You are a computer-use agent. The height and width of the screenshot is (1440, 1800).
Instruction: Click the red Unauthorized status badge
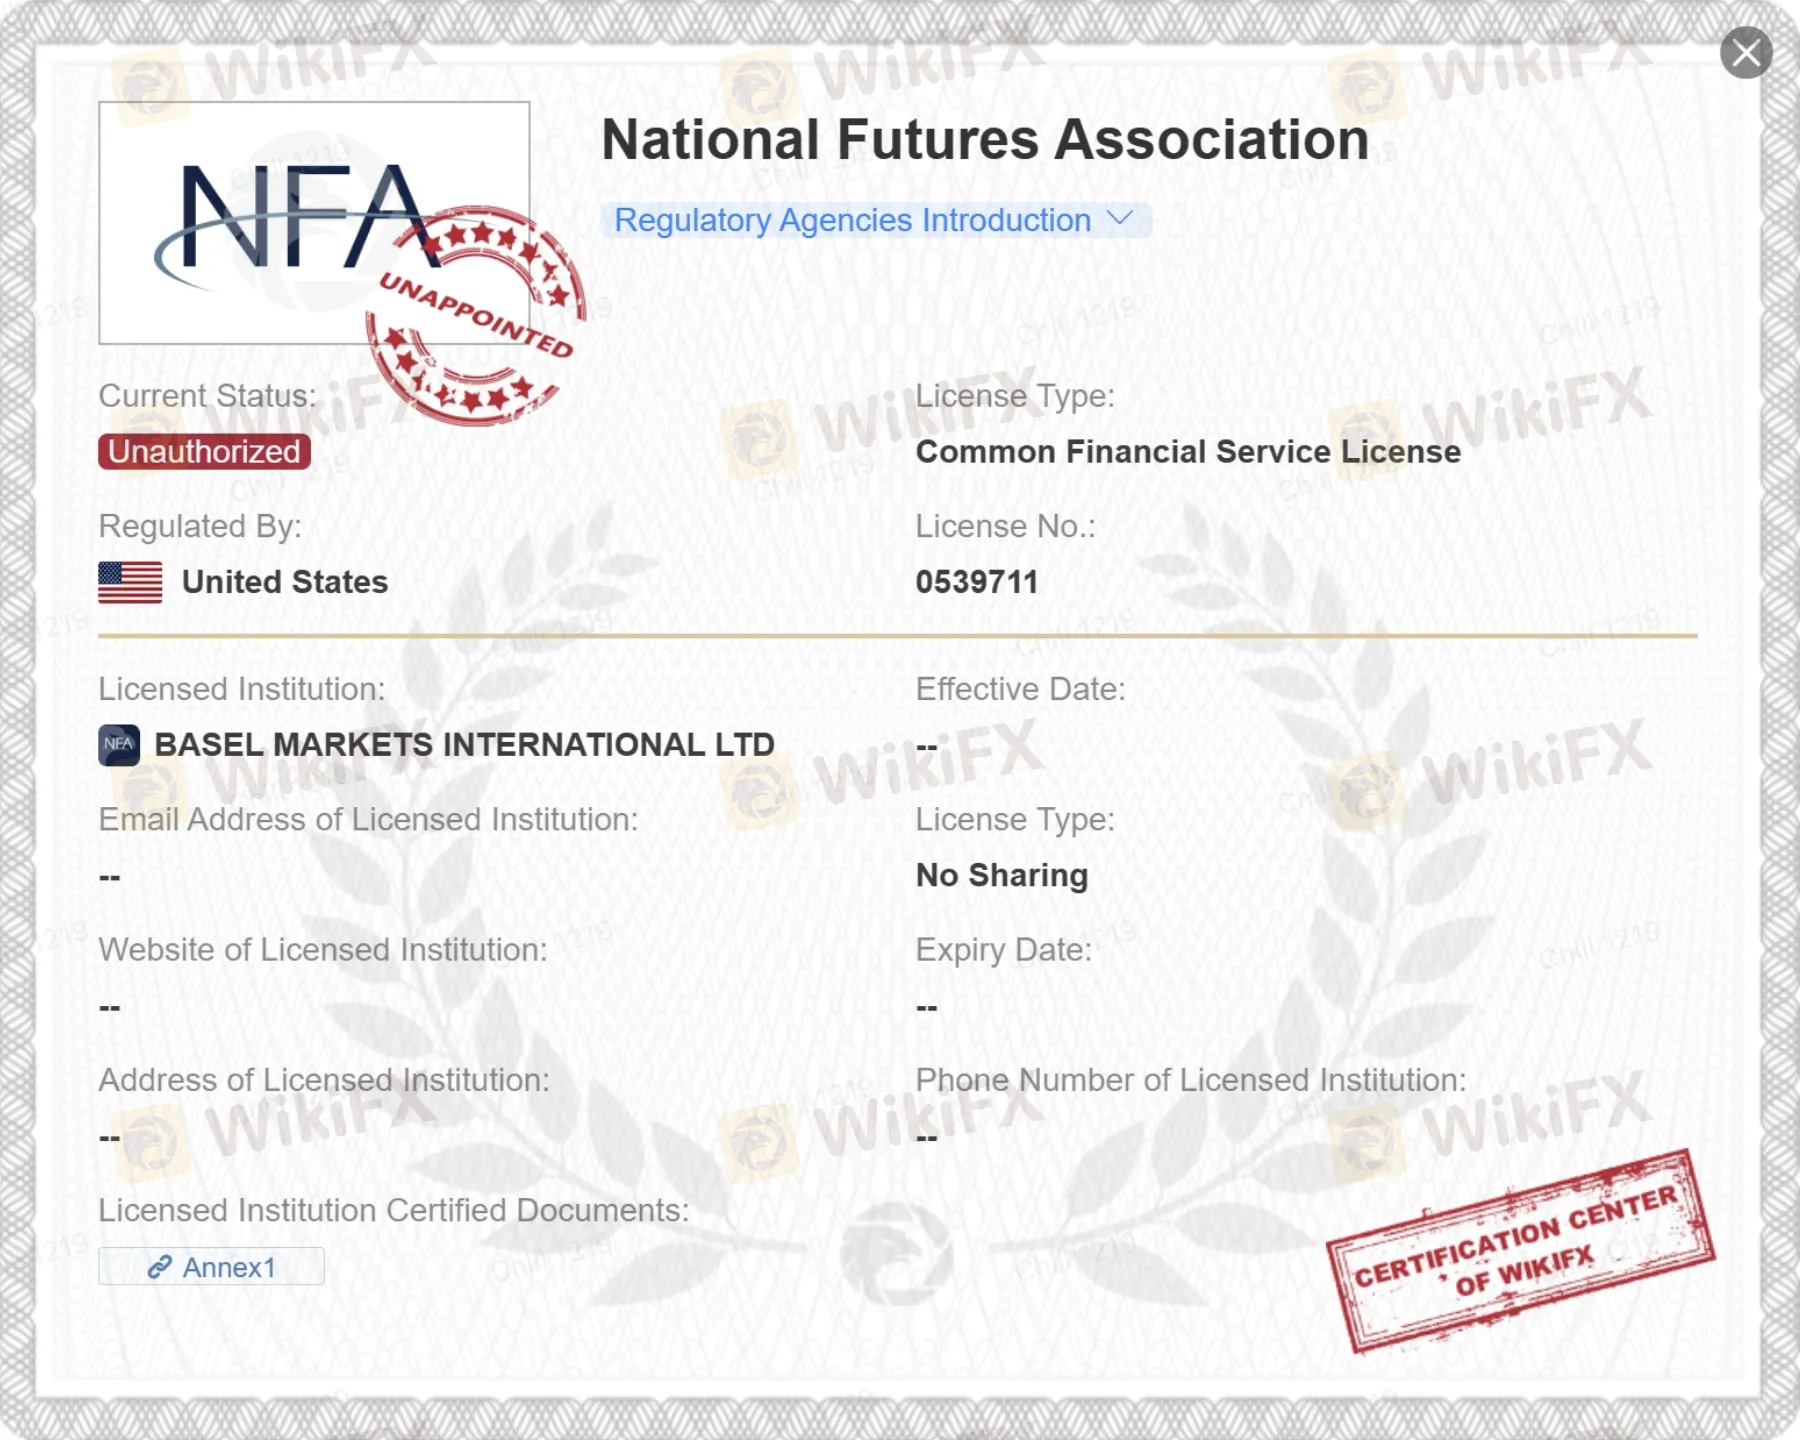pos(204,451)
